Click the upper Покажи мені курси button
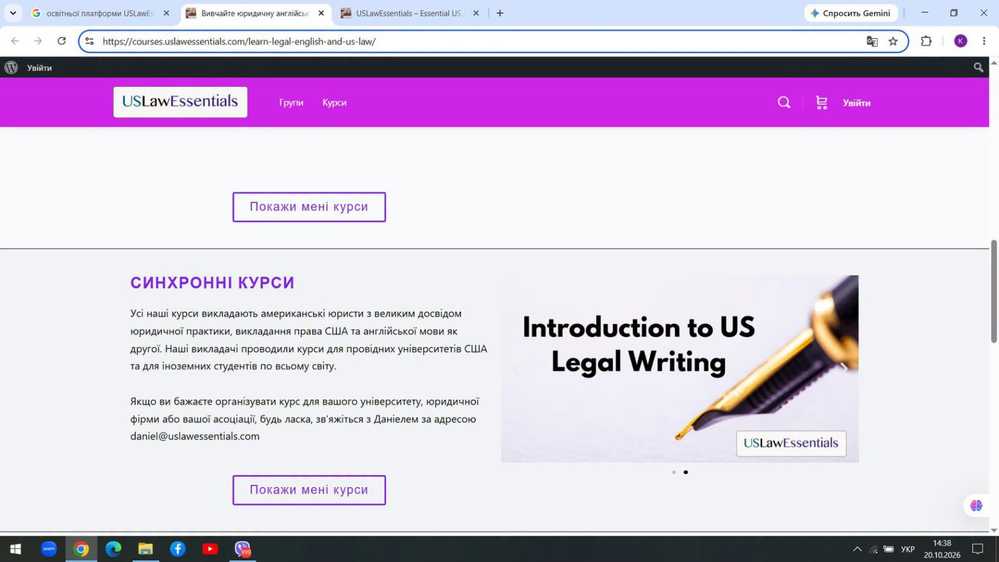 (x=309, y=207)
